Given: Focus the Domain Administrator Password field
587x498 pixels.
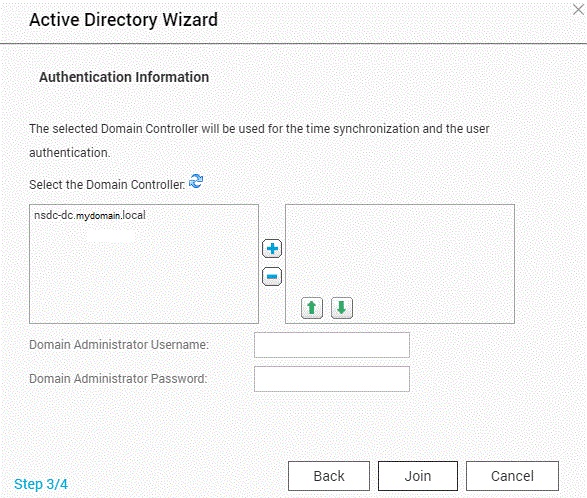Looking at the screenshot, I should pos(332,379).
